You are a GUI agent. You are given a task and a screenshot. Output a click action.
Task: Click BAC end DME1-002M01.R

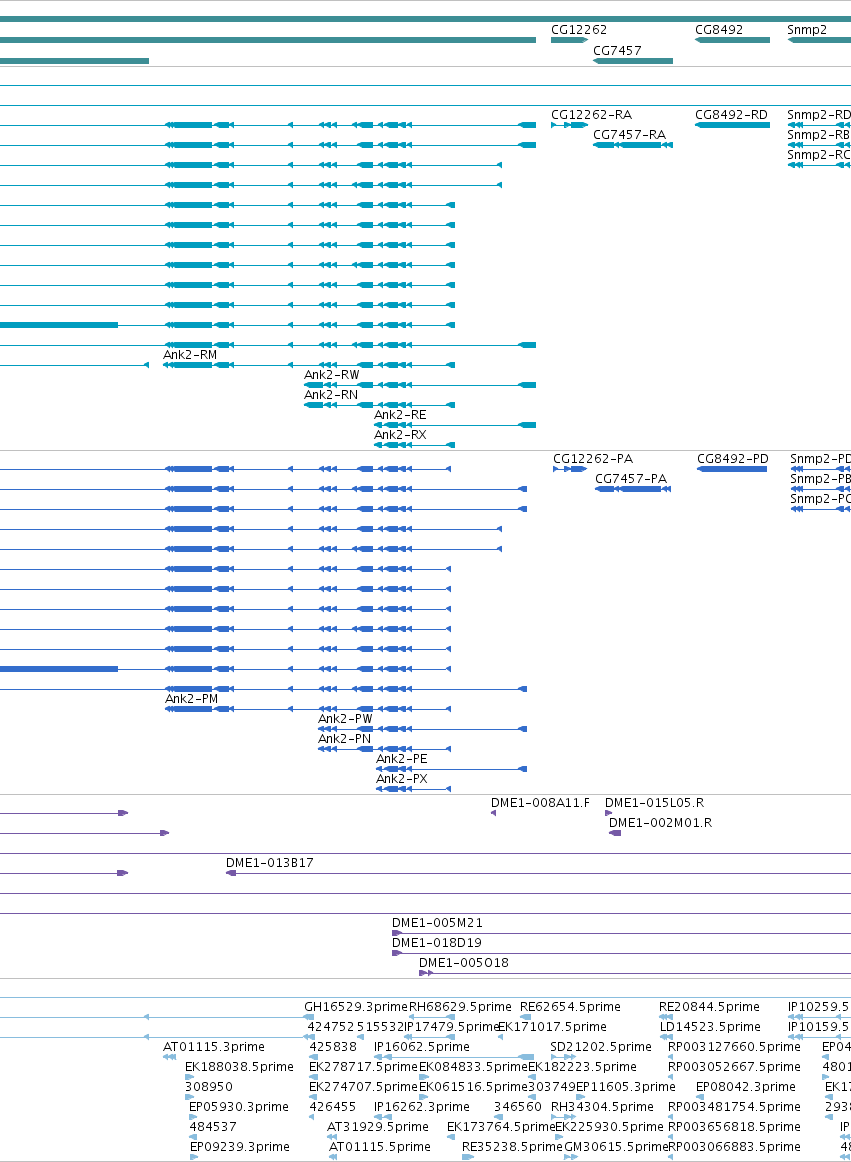660,823
